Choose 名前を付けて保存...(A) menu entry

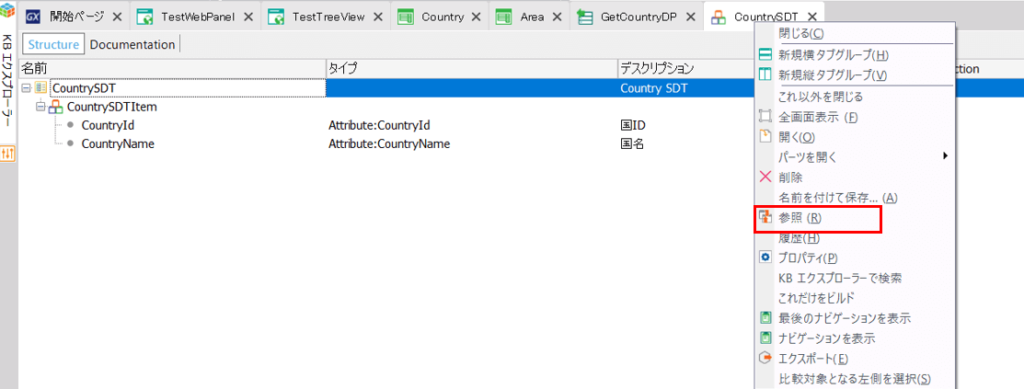tap(855, 197)
